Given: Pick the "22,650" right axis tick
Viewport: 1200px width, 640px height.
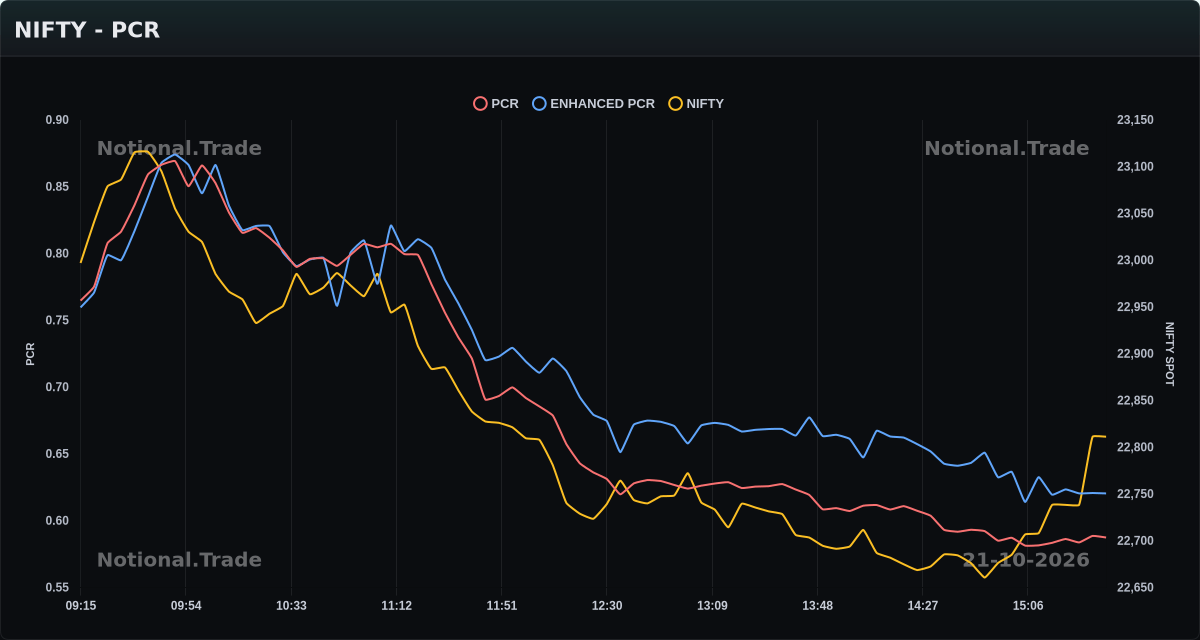Looking at the screenshot, I should 1135,588.
